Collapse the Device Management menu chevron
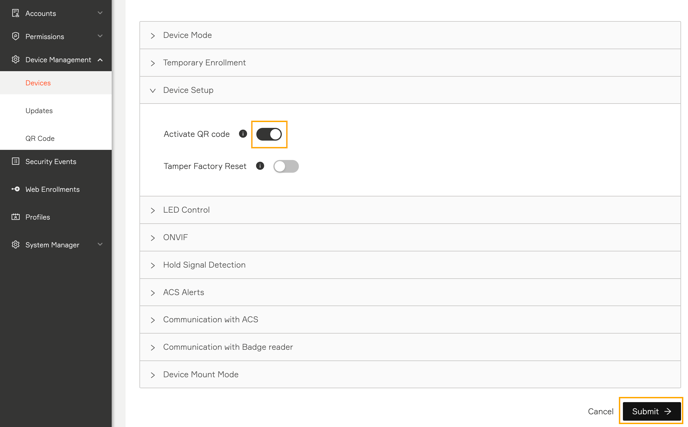The width and height of the screenshot is (688, 427). click(x=100, y=60)
